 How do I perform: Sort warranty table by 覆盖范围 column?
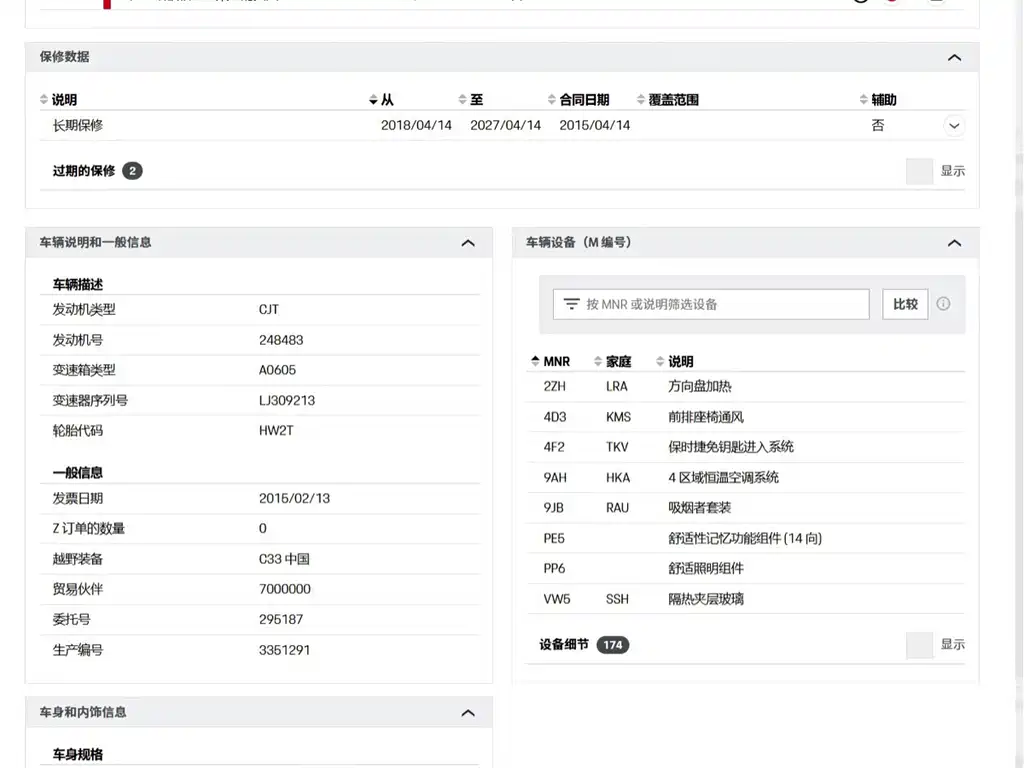click(667, 99)
